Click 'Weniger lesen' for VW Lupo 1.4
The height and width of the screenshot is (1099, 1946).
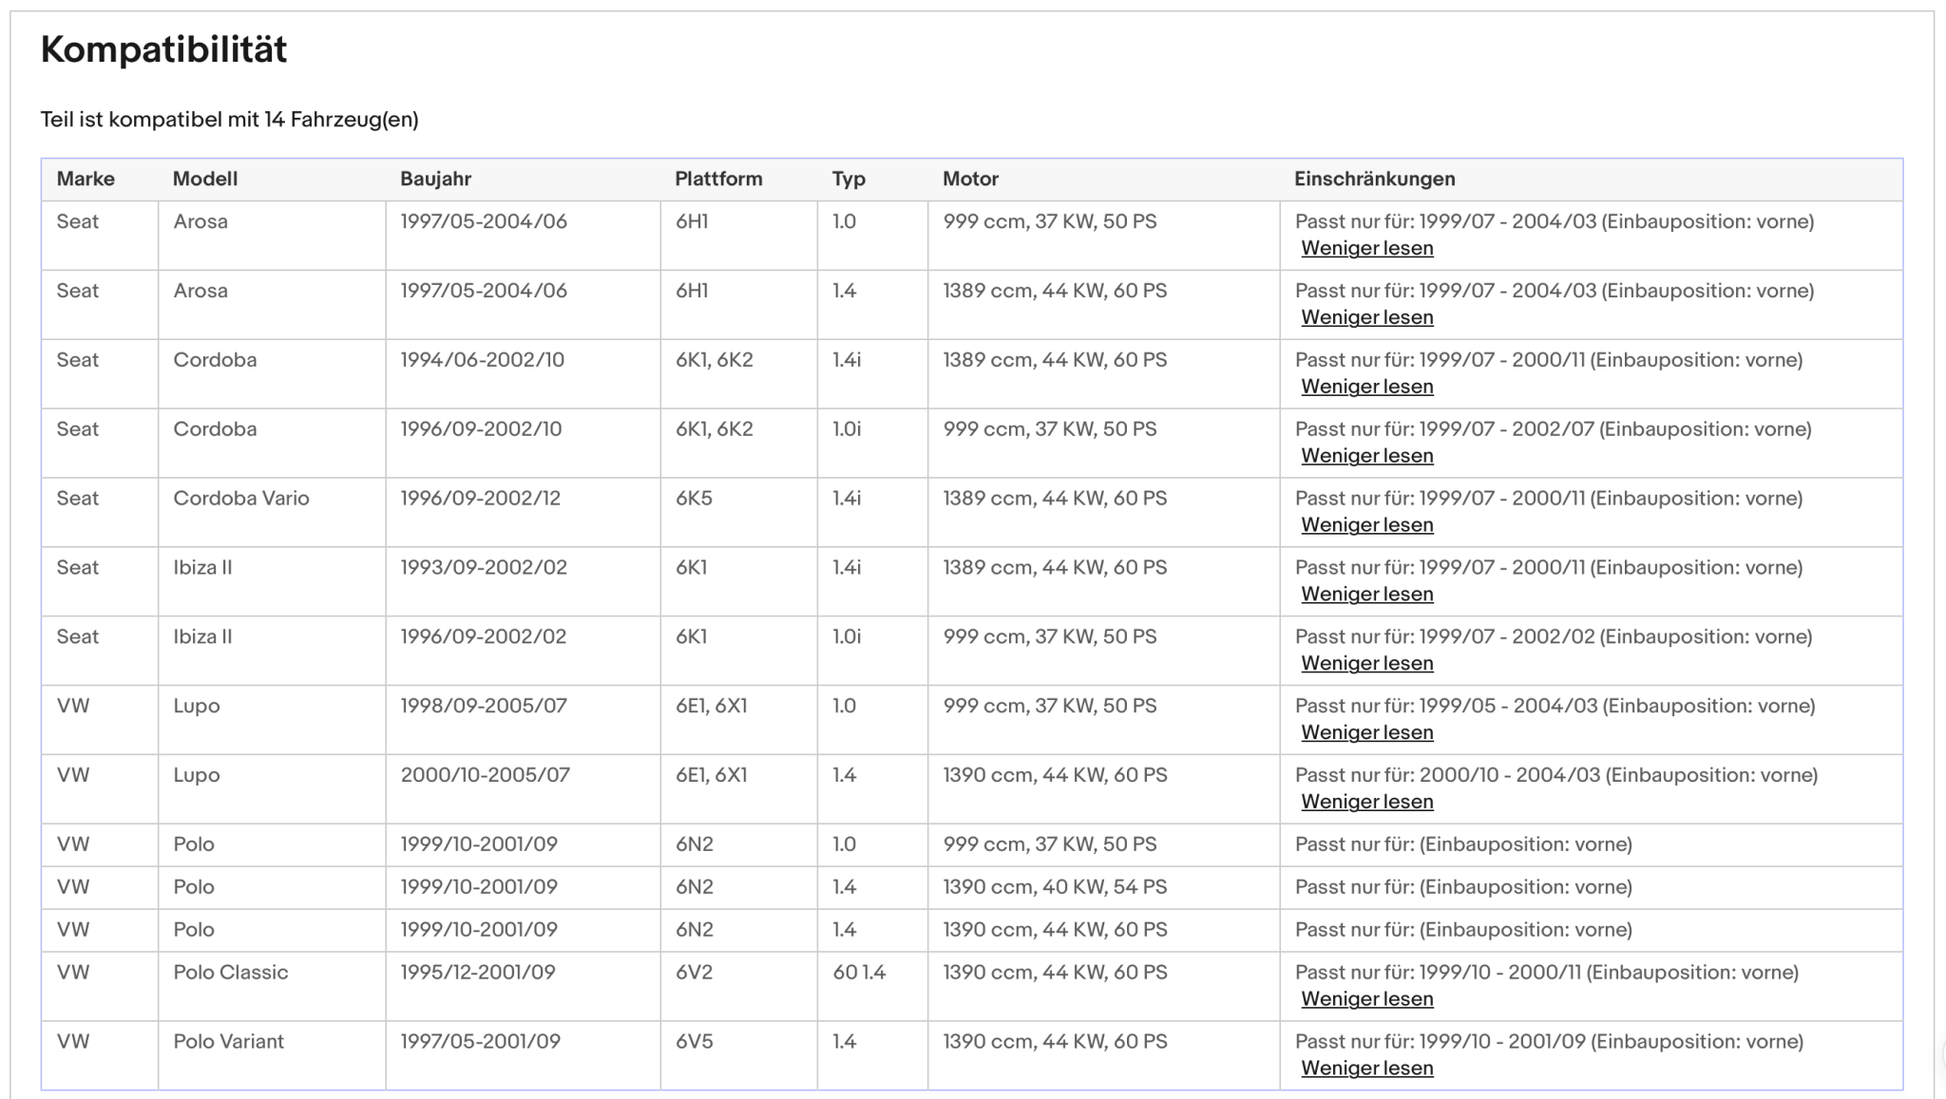click(x=1366, y=801)
